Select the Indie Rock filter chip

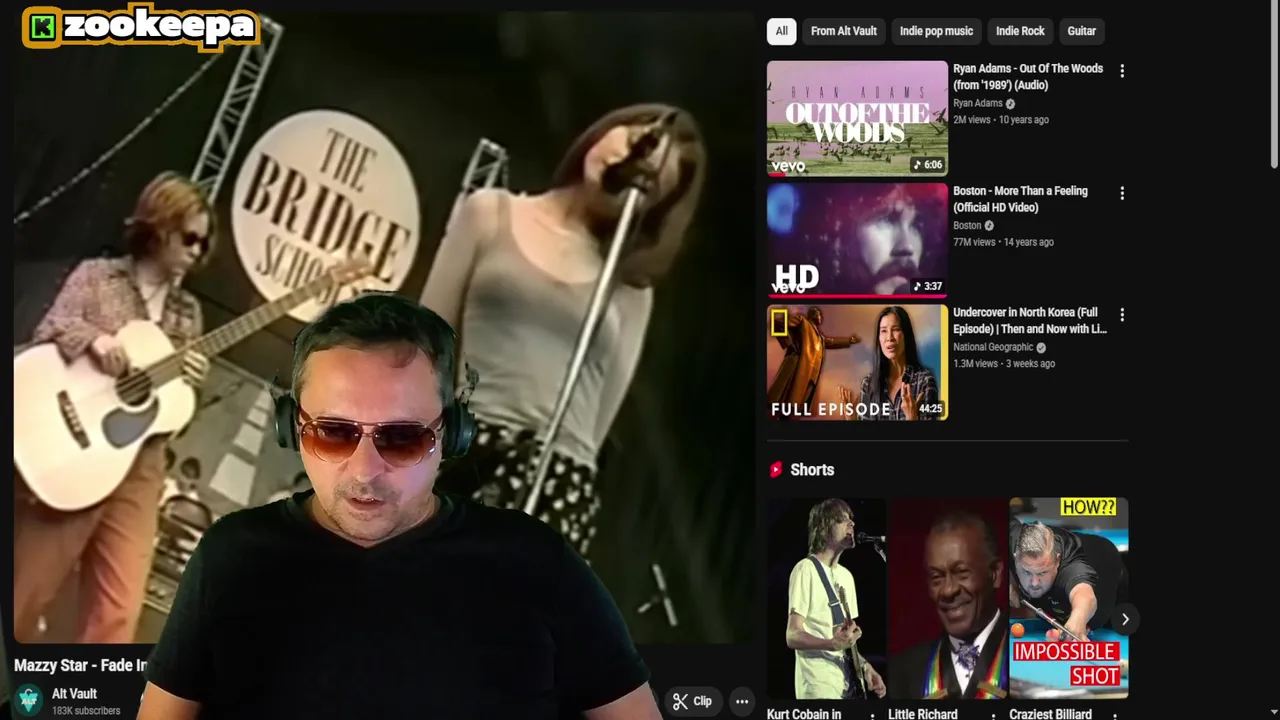tap(1020, 31)
